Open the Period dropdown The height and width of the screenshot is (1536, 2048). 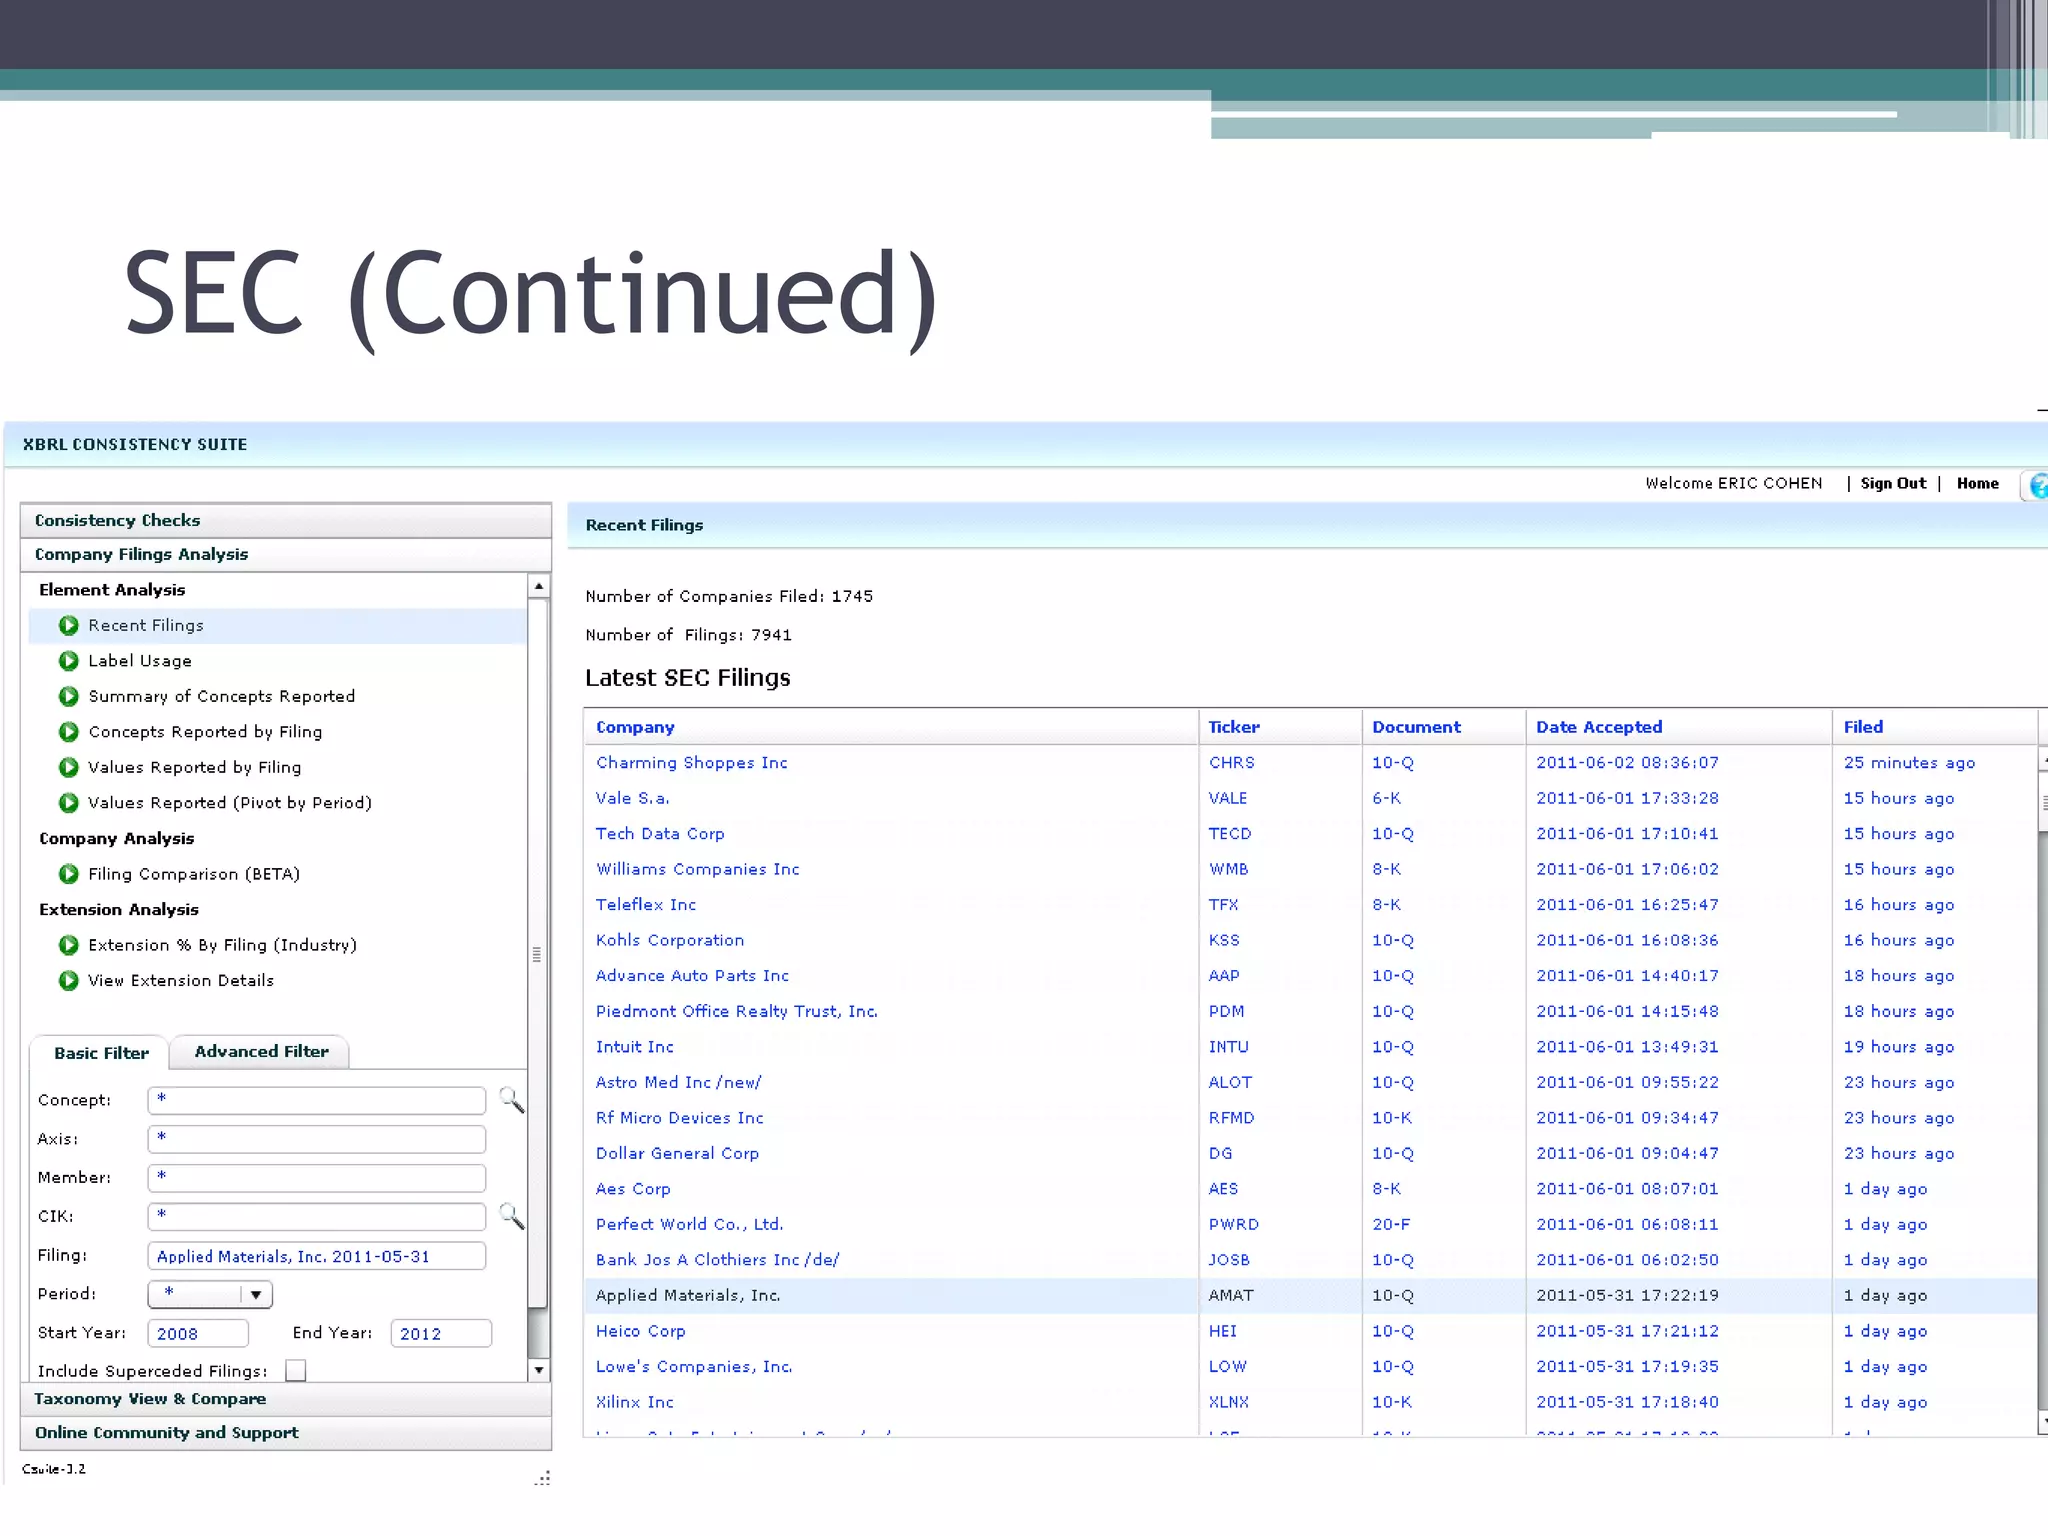click(x=256, y=1294)
